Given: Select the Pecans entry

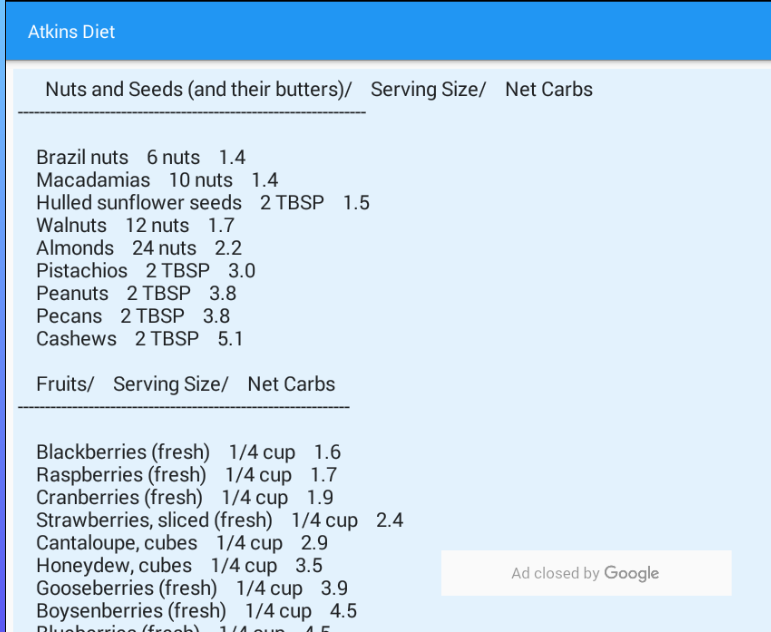Looking at the screenshot, I should [133, 316].
